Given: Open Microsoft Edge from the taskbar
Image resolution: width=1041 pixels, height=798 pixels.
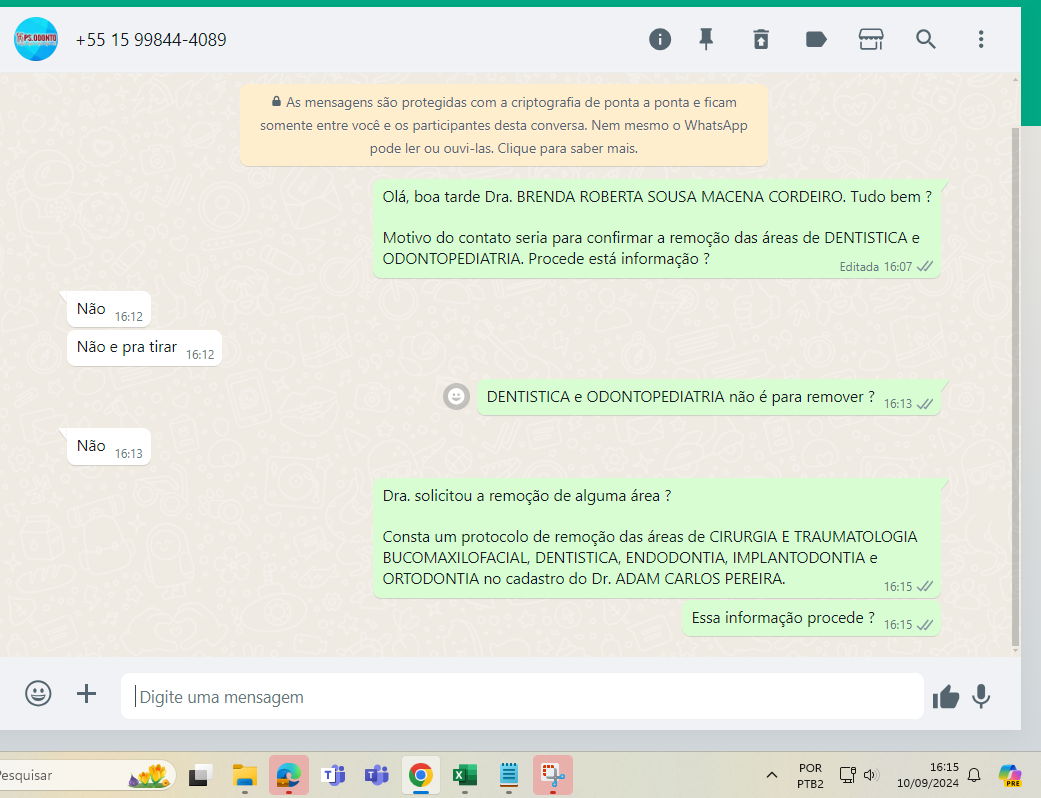Looking at the screenshot, I should click(x=289, y=775).
